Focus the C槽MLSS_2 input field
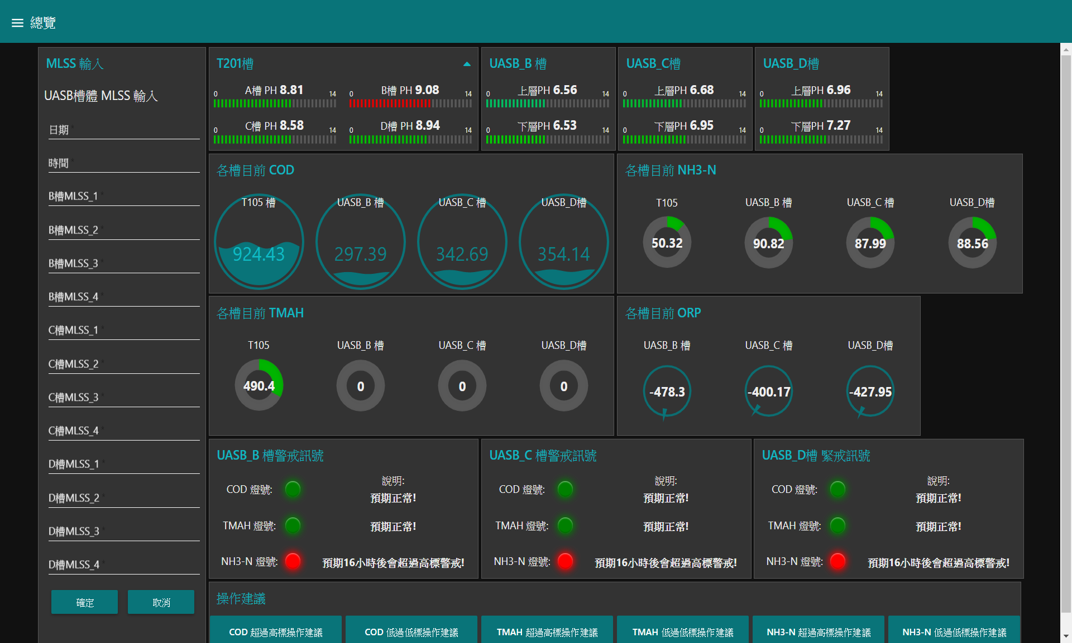Image resolution: width=1072 pixels, height=643 pixels. [124, 364]
